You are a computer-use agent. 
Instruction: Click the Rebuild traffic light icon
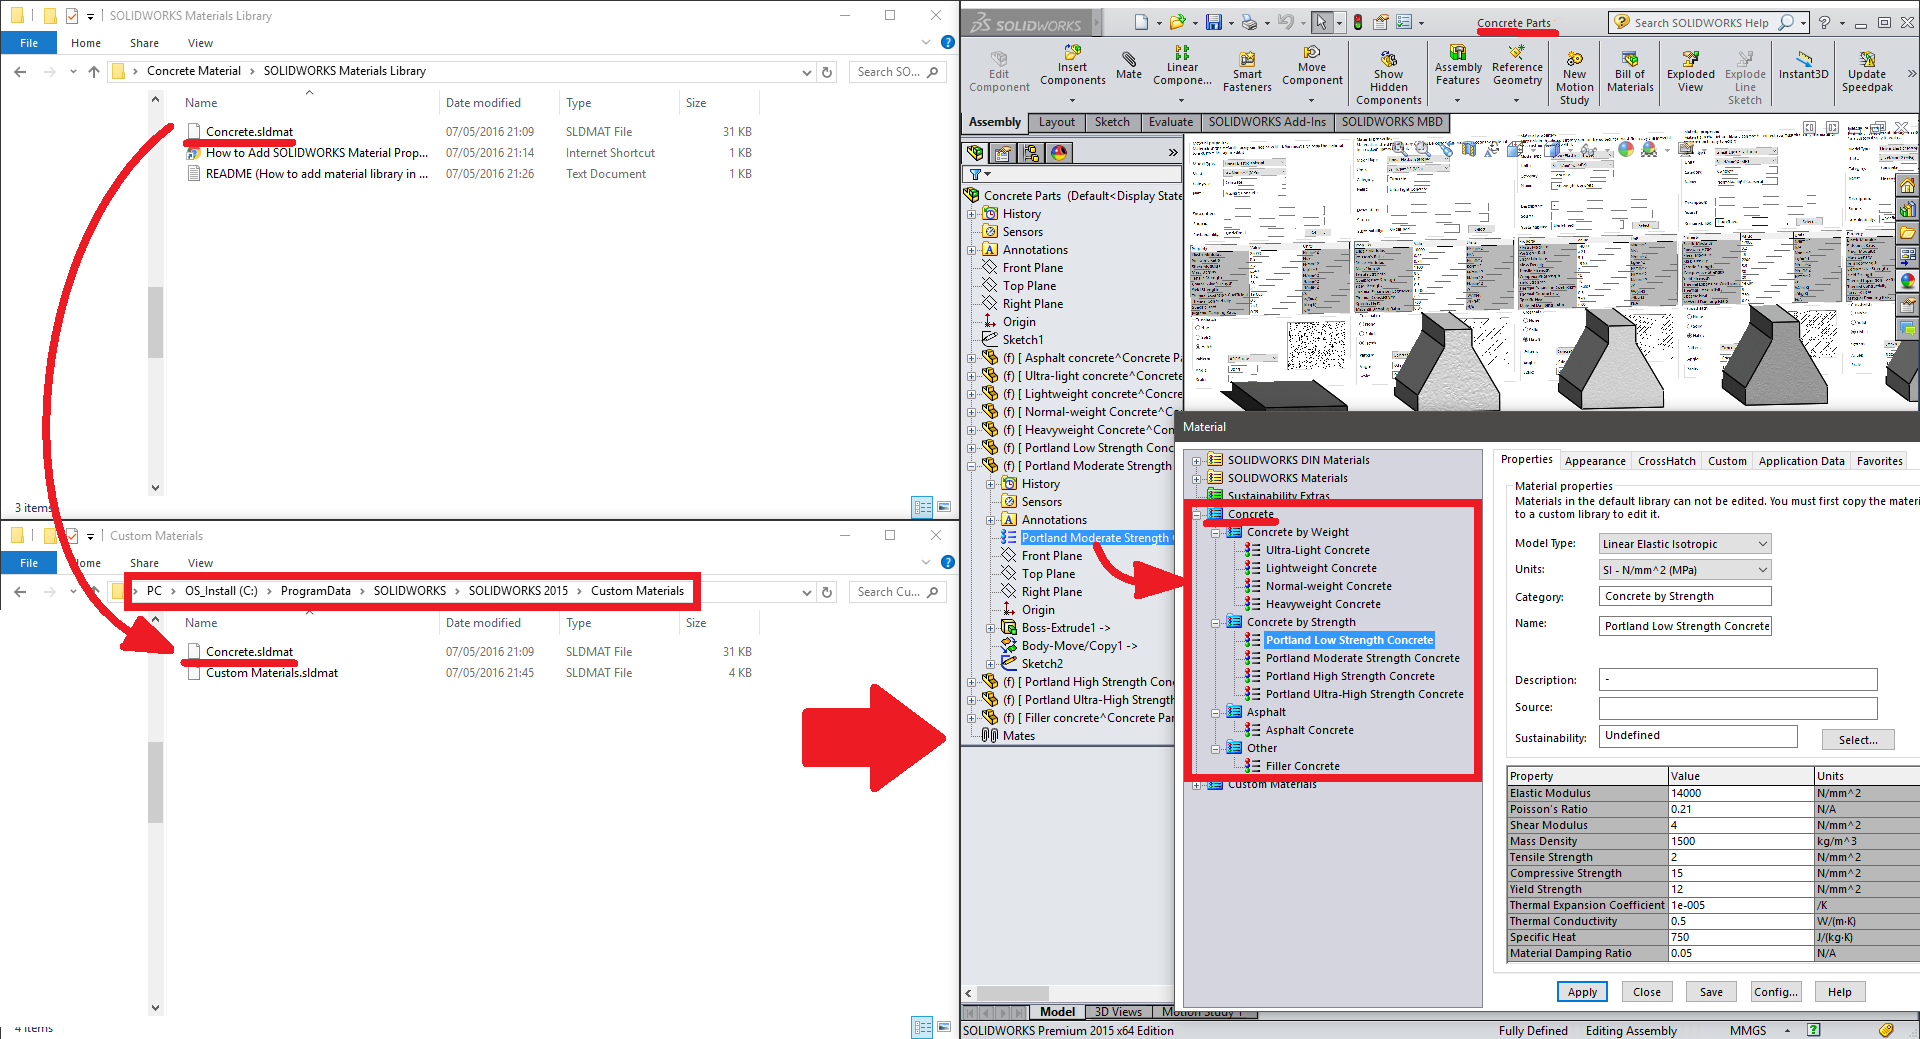click(x=1357, y=22)
